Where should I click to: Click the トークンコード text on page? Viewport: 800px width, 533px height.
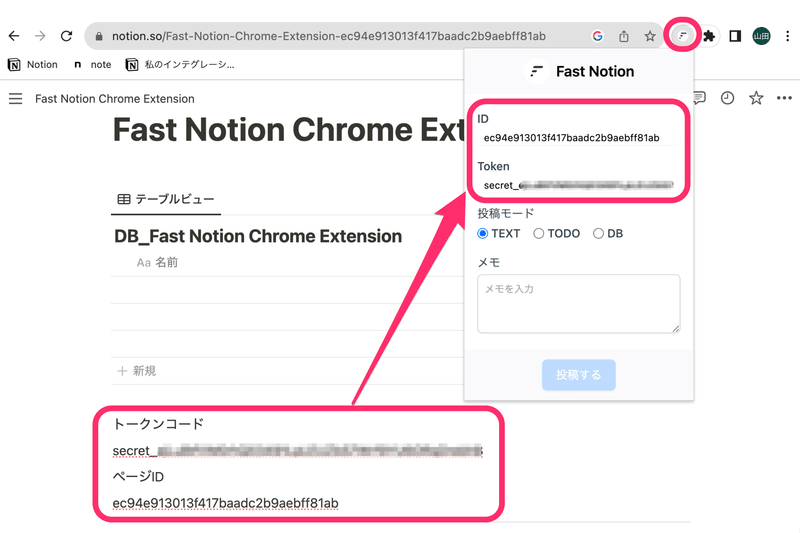tap(159, 424)
